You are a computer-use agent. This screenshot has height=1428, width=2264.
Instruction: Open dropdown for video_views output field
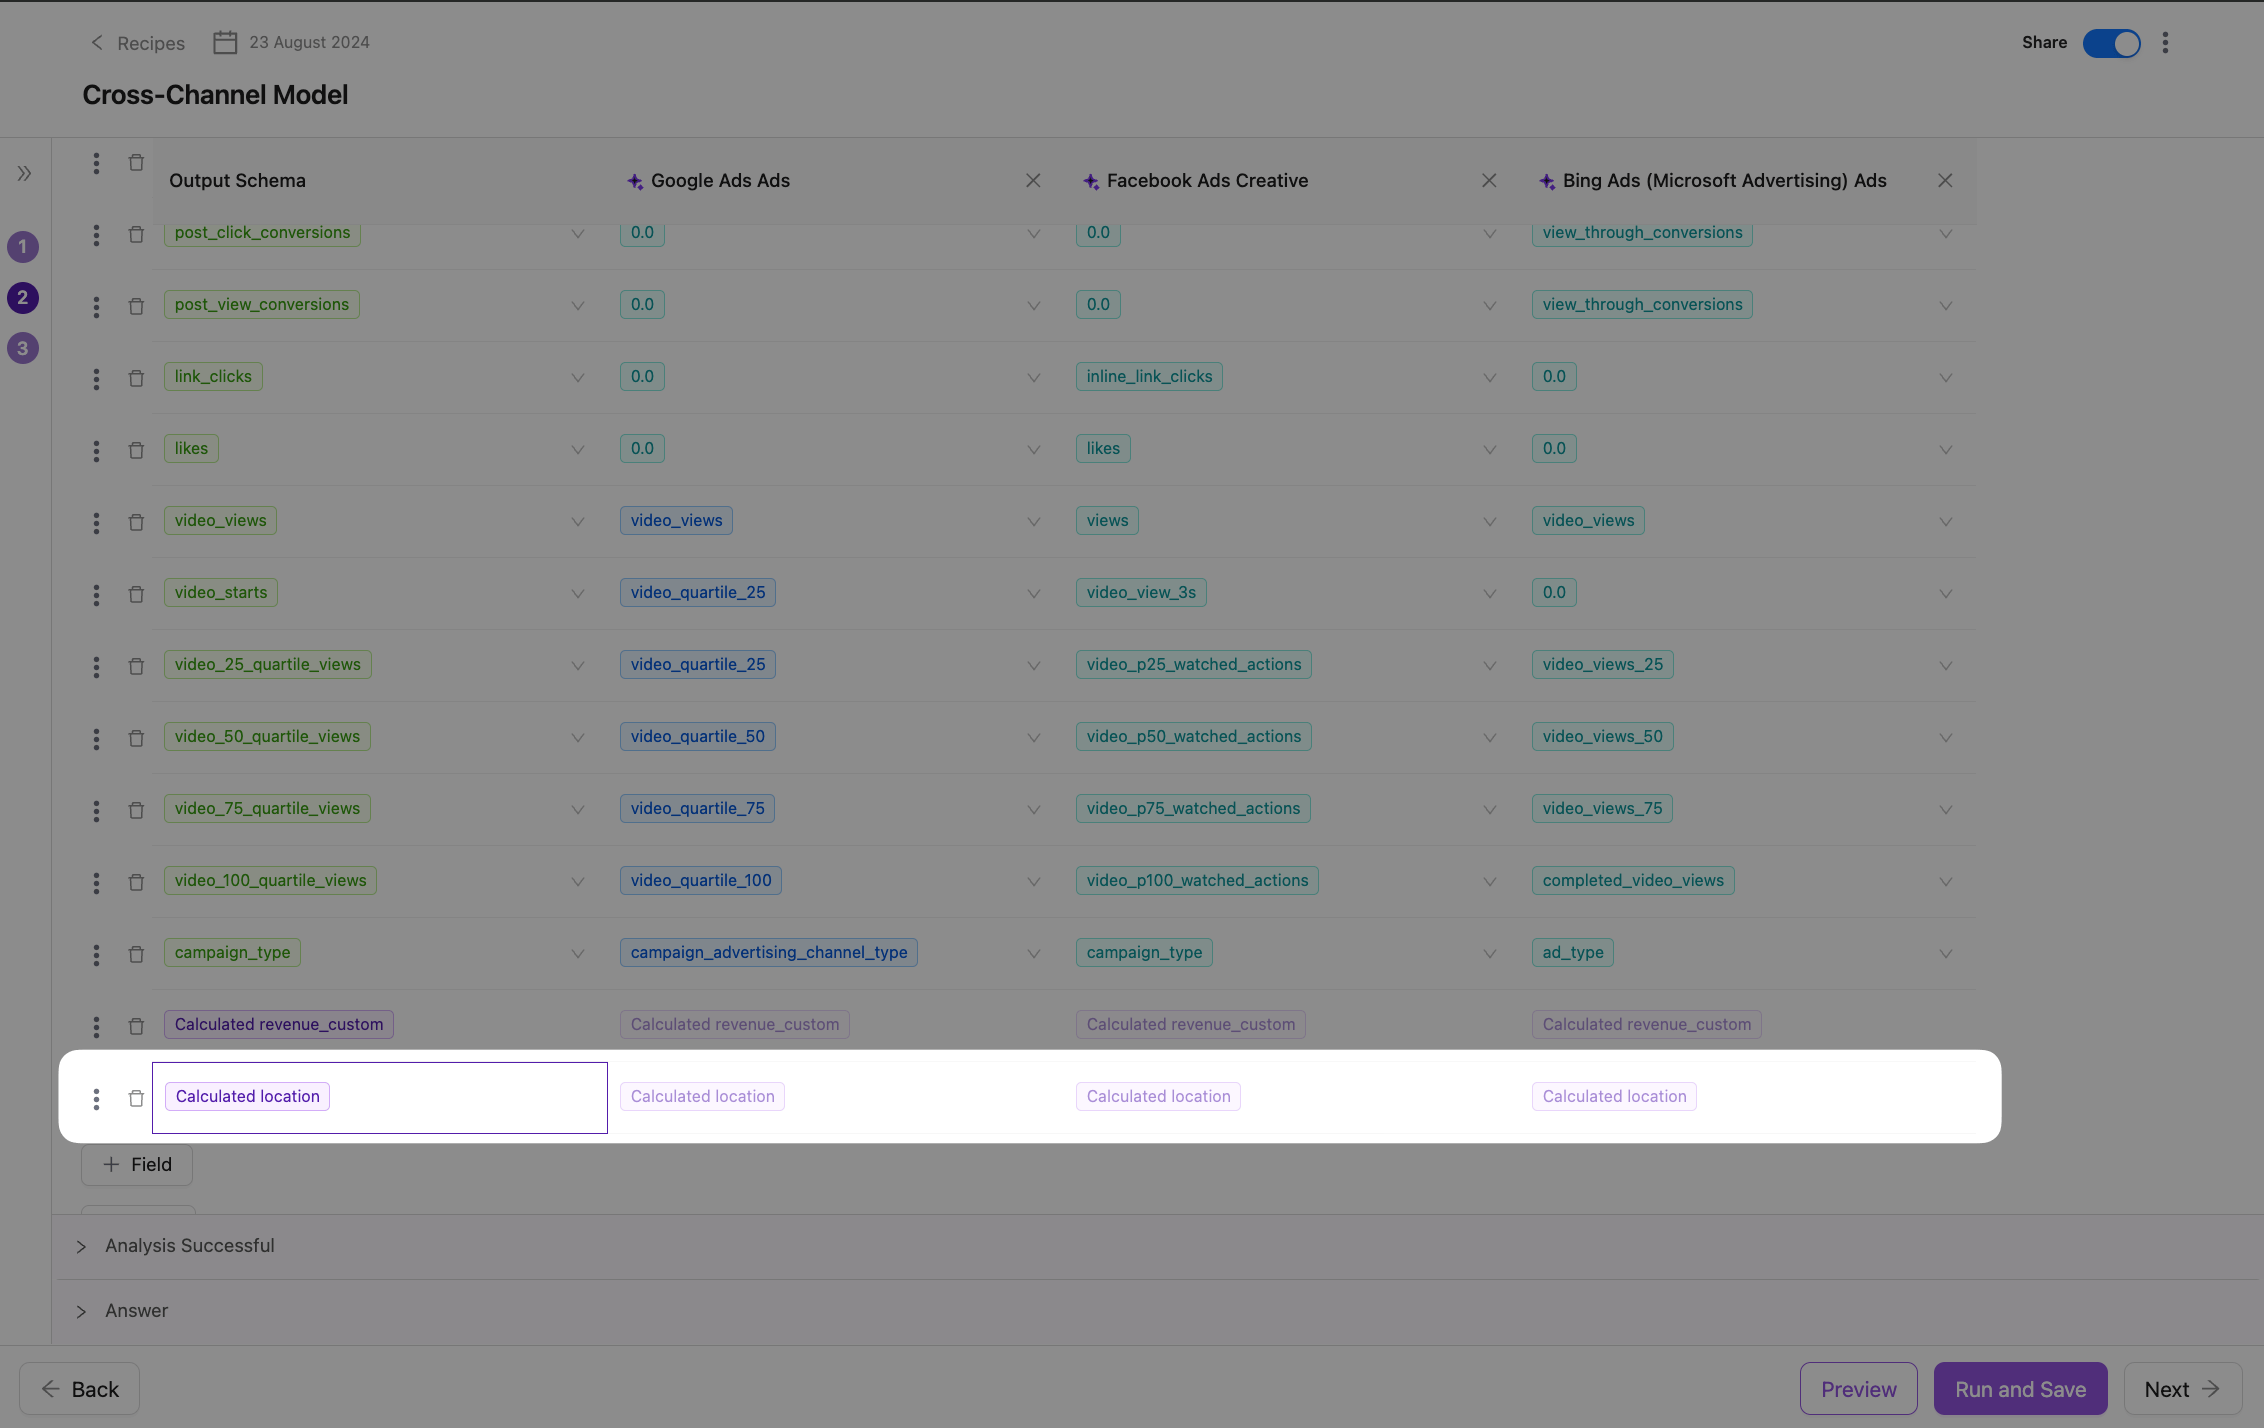(578, 522)
